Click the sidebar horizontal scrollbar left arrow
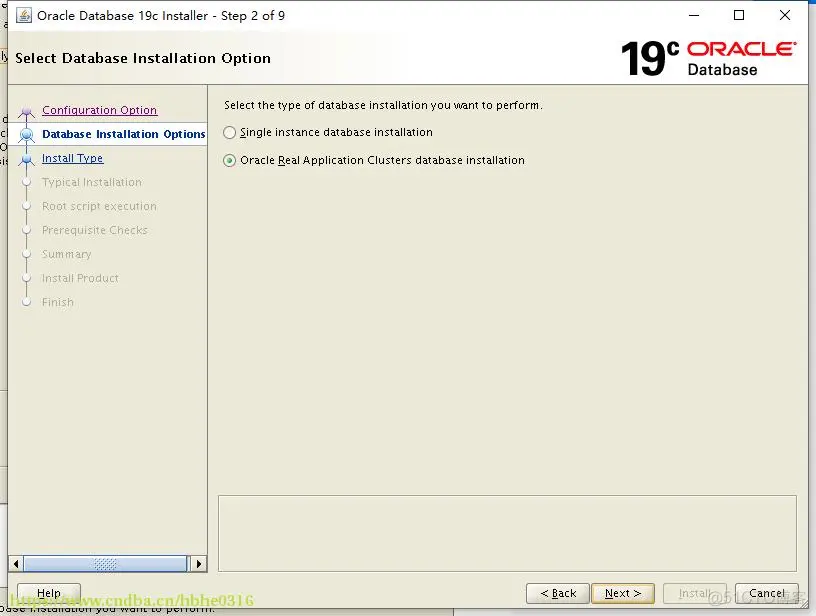 [x=16, y=563]
